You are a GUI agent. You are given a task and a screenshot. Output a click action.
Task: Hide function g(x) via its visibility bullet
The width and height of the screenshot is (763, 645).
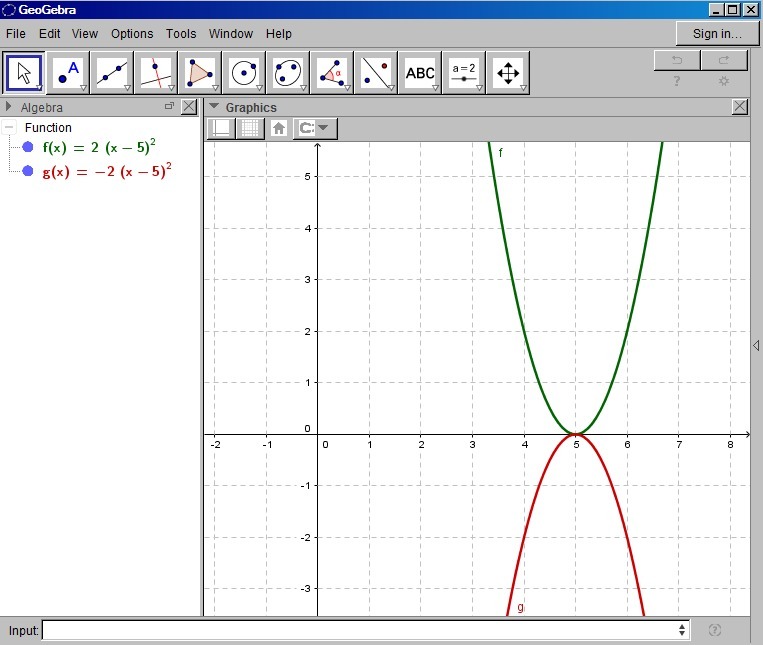pos(28,170)
